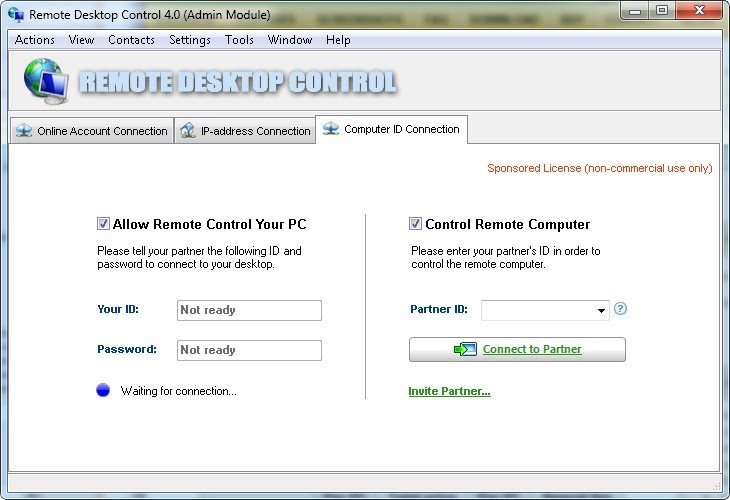Minimize the Remote Desktop Control window

coord(635,11)
